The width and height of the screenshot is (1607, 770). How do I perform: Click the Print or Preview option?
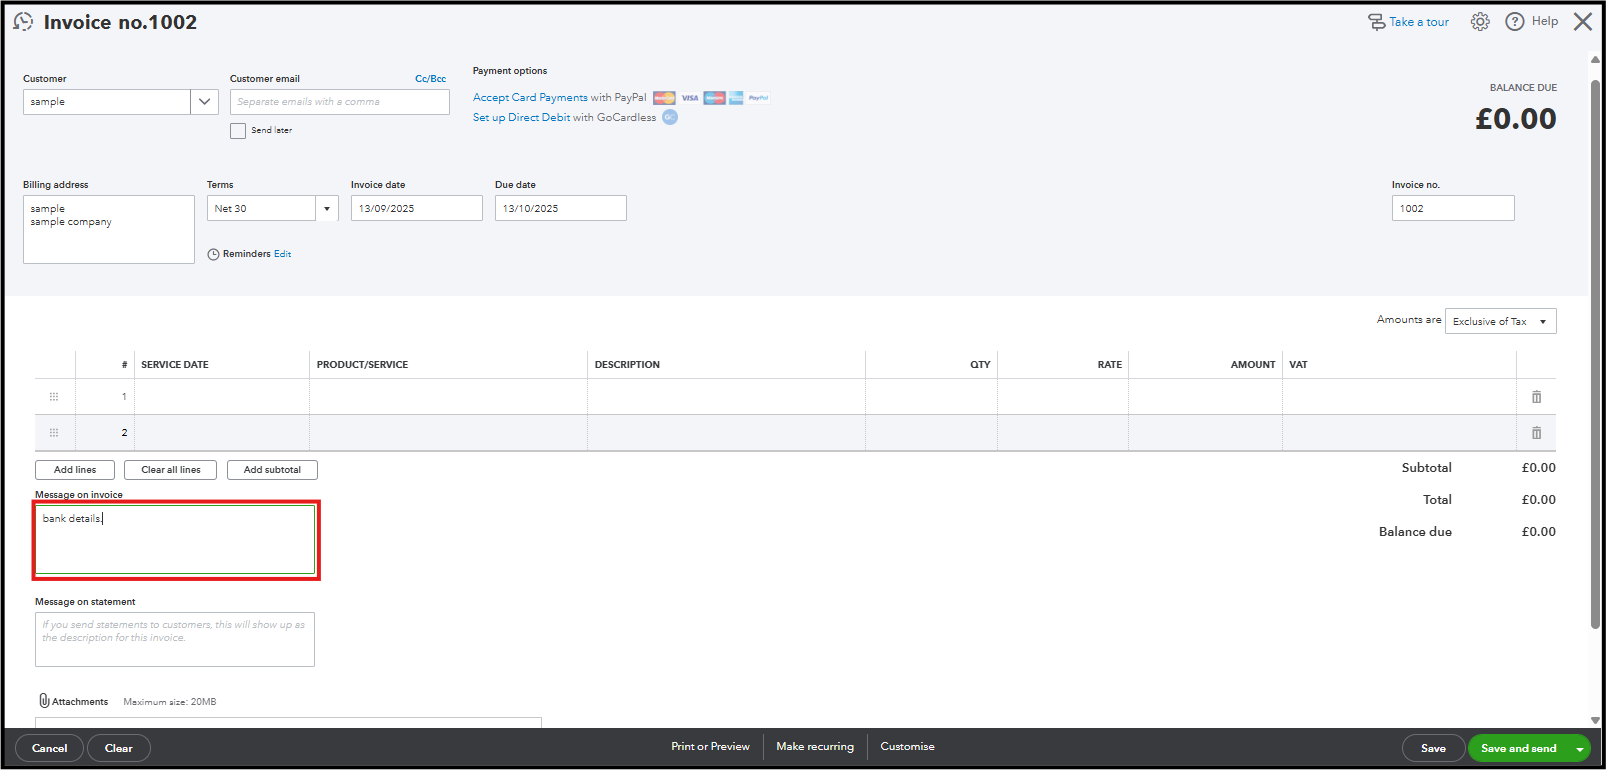pos(710,747)
